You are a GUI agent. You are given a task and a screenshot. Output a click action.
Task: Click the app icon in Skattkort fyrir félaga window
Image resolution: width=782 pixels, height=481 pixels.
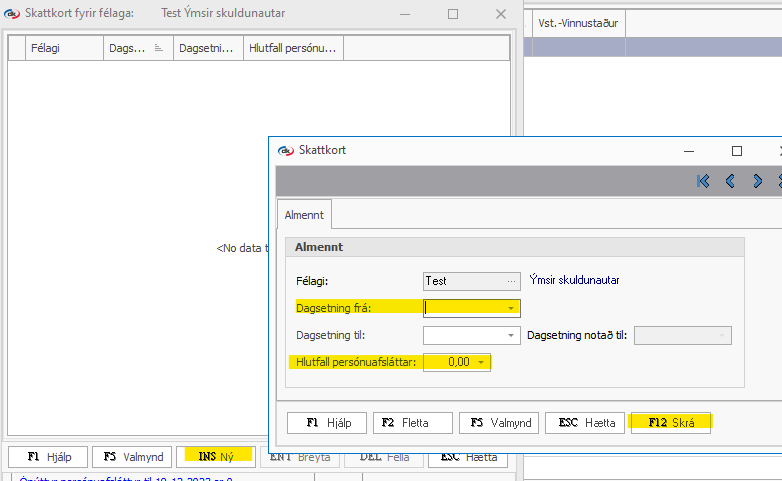click(12, 14)
